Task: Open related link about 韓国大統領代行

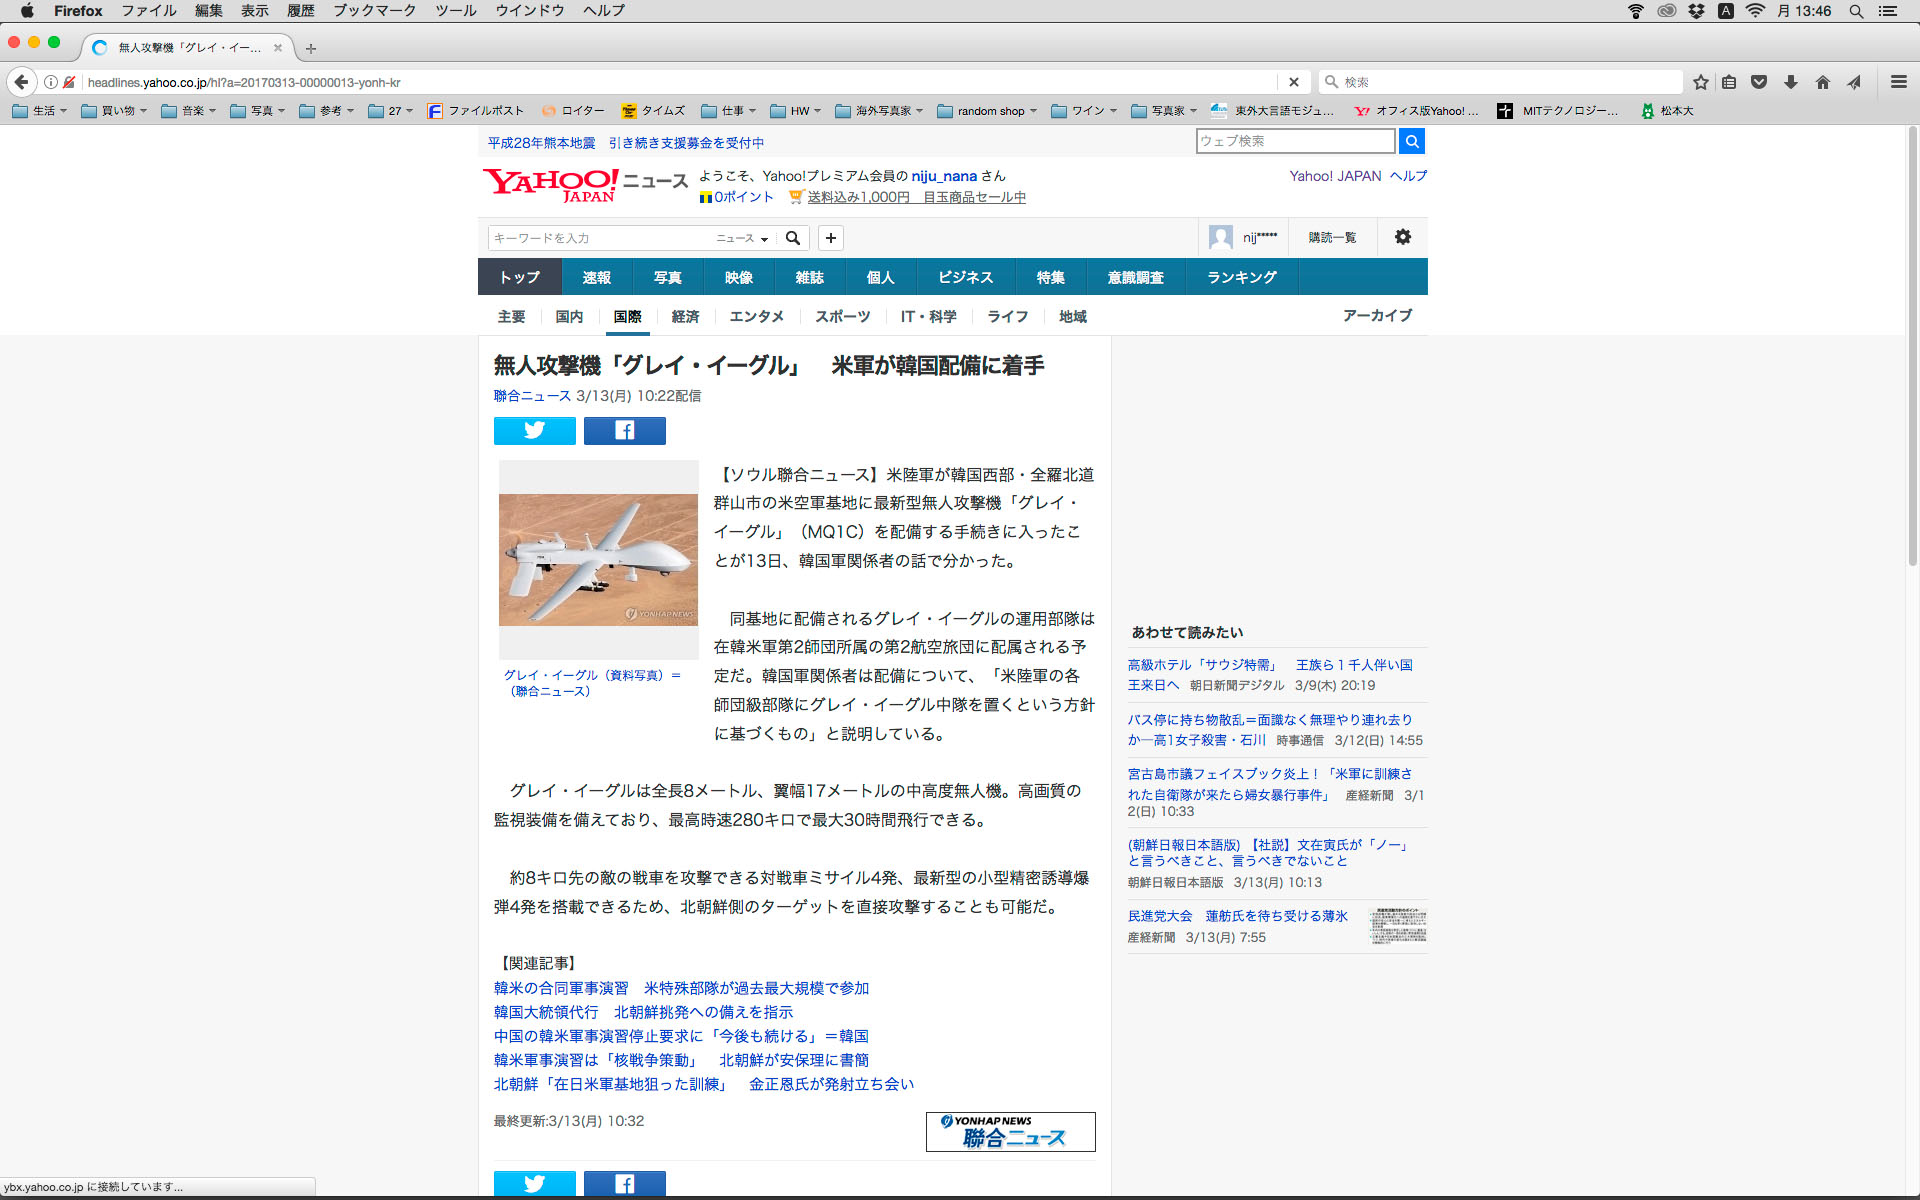Action: coord(643,1012)
